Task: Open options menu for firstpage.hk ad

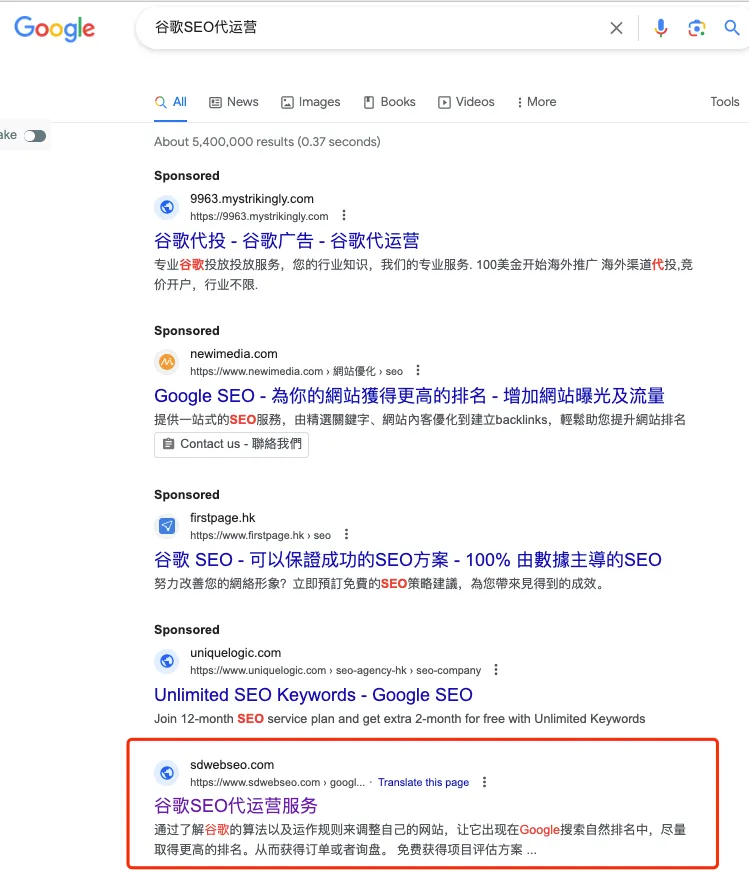Action: pos(346,535)
